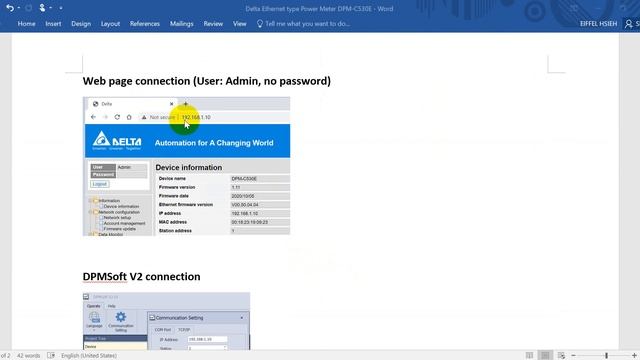This screenshot has width=640, height=360.
Task: Toggle Touch/Mouse mode icon
Action: (x=42, y=8)
